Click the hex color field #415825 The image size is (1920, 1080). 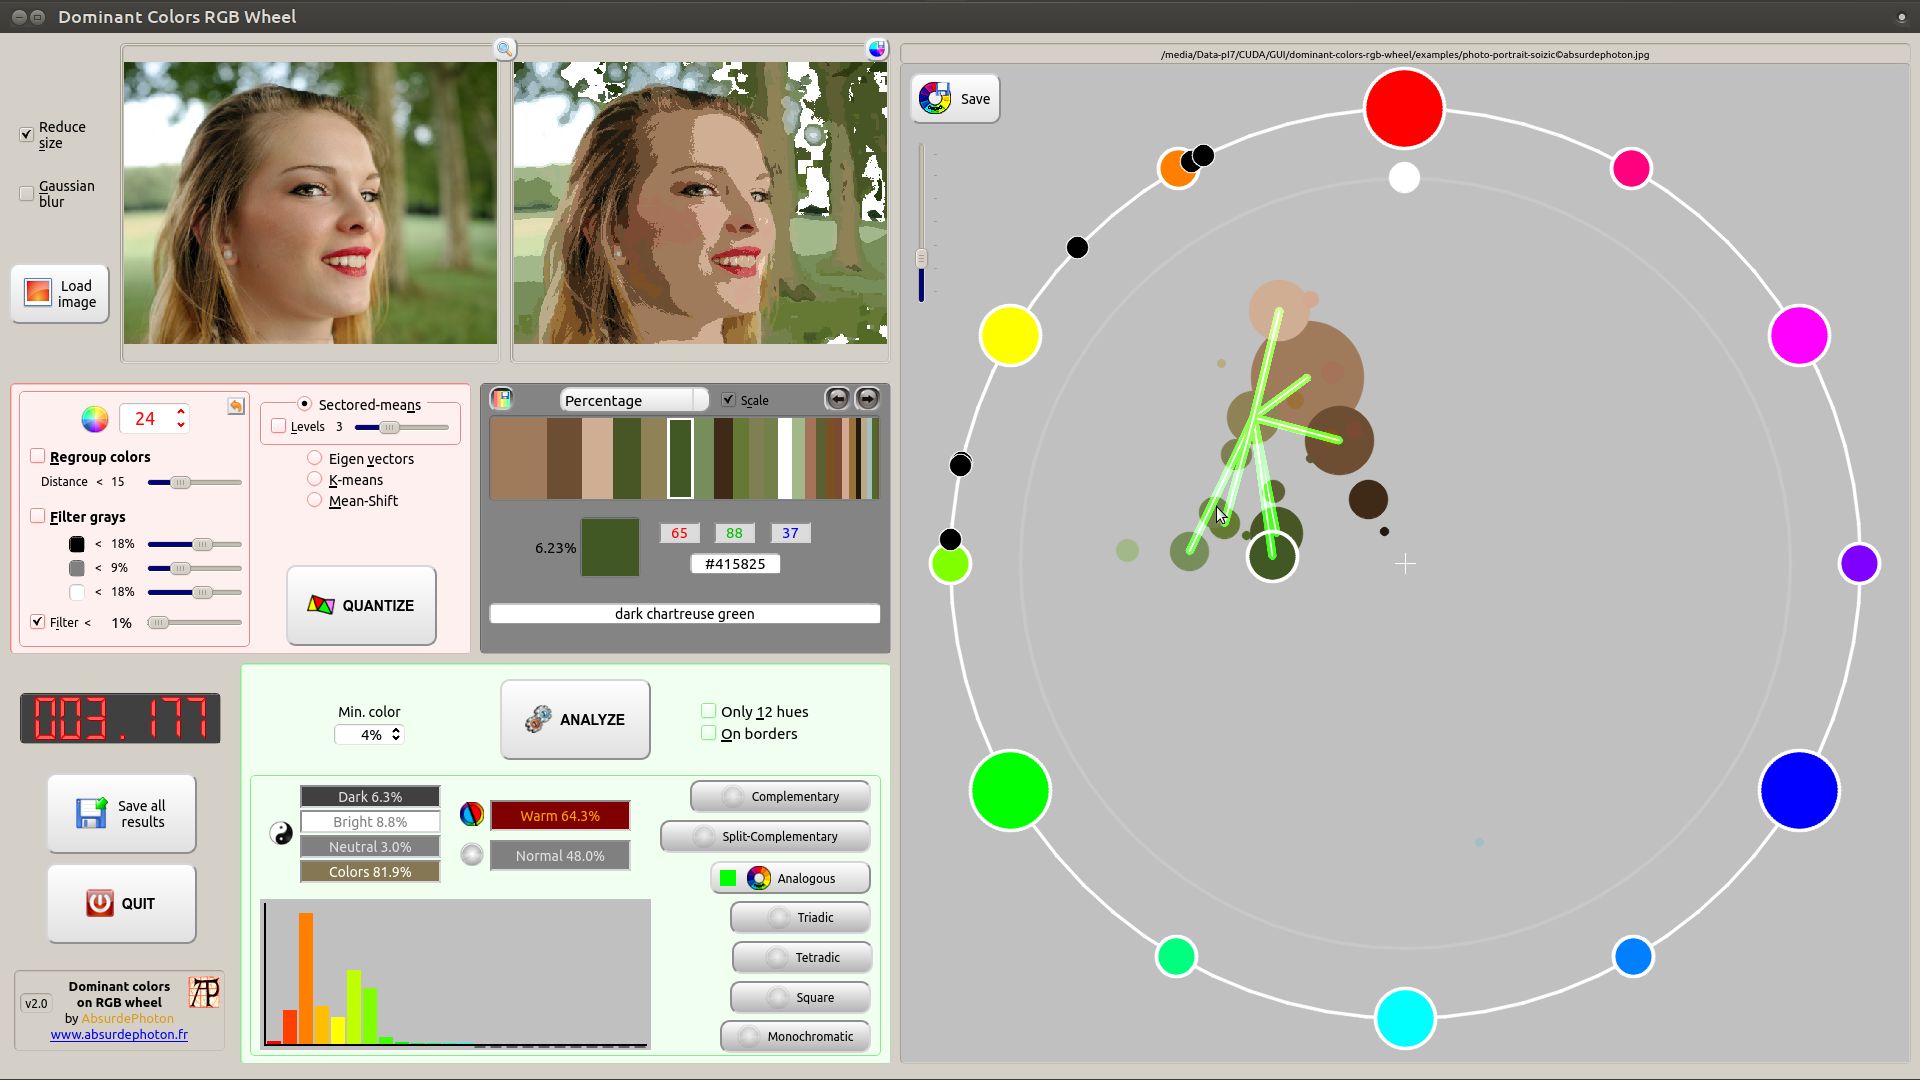point(735,564)
